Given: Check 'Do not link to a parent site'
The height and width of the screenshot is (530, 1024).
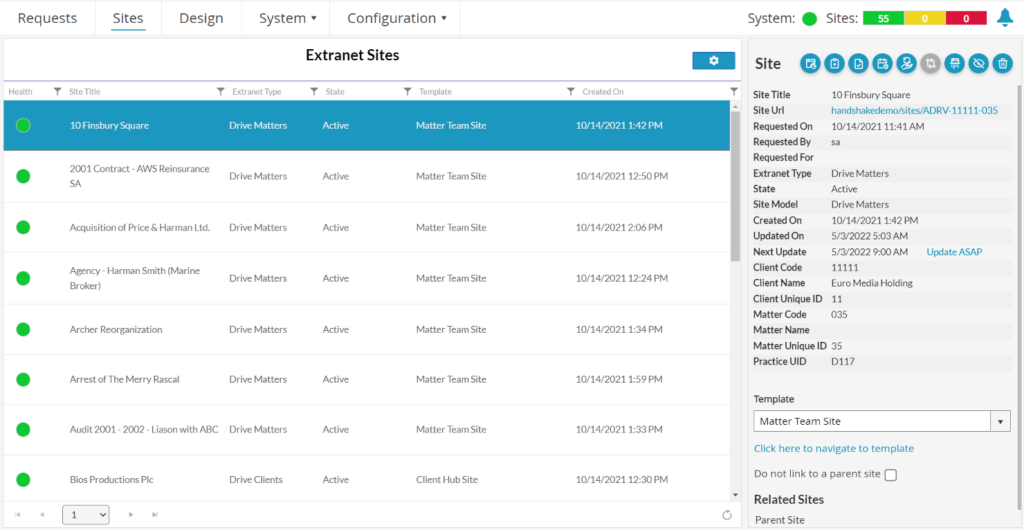Looking at the screenshot, I should click(890, 475).
